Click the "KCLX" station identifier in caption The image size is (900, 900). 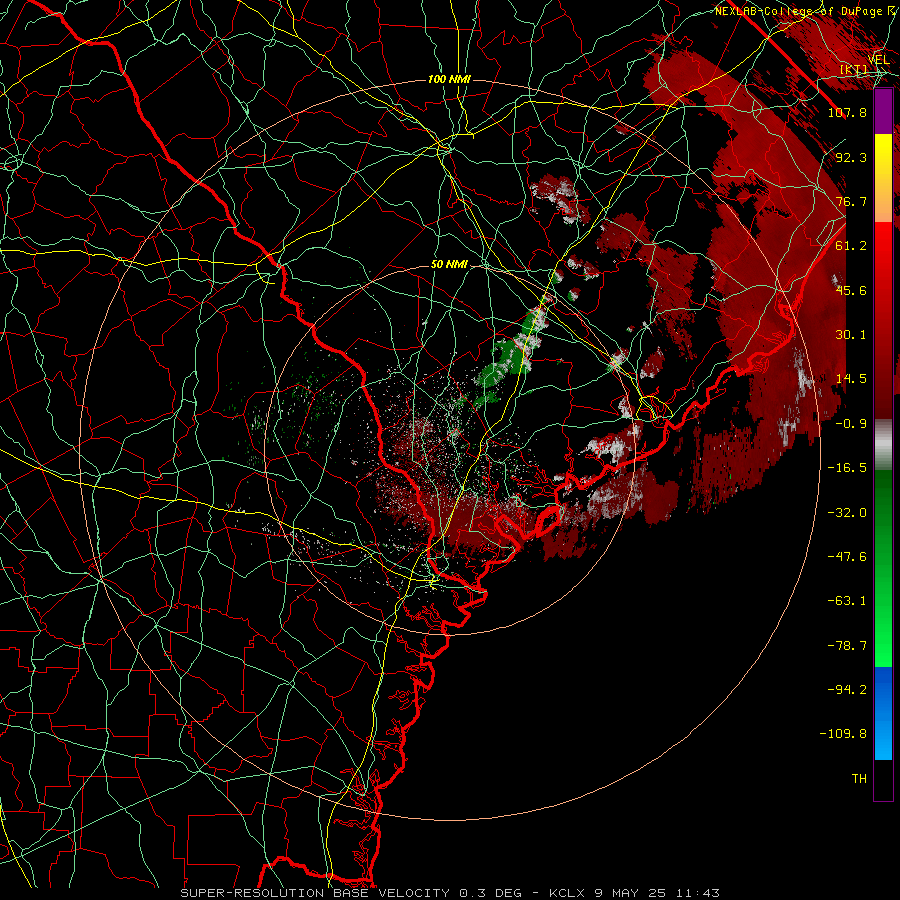click(x=567, y=893)
